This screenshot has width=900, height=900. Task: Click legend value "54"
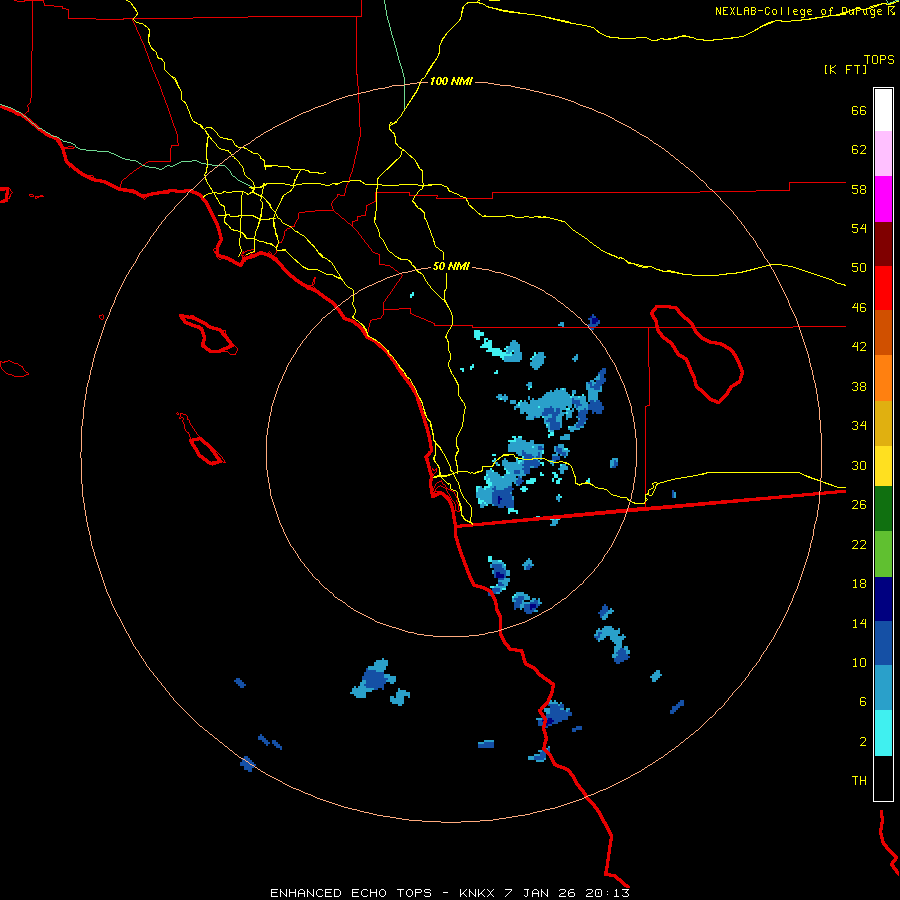[859, 228]
